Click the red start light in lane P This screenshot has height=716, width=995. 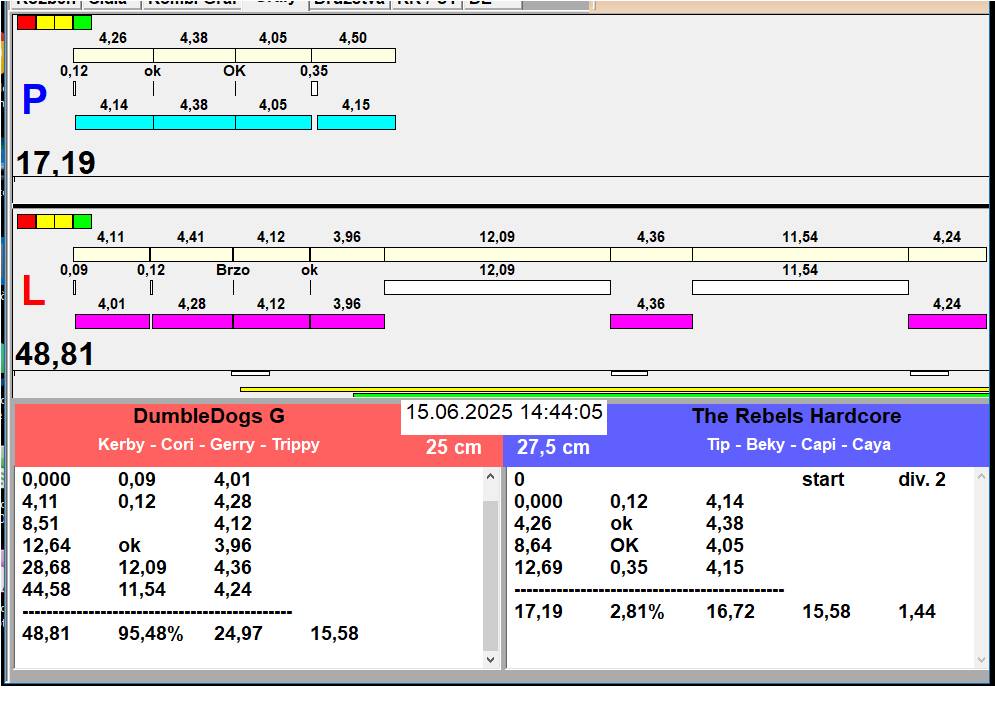point(27,22)
